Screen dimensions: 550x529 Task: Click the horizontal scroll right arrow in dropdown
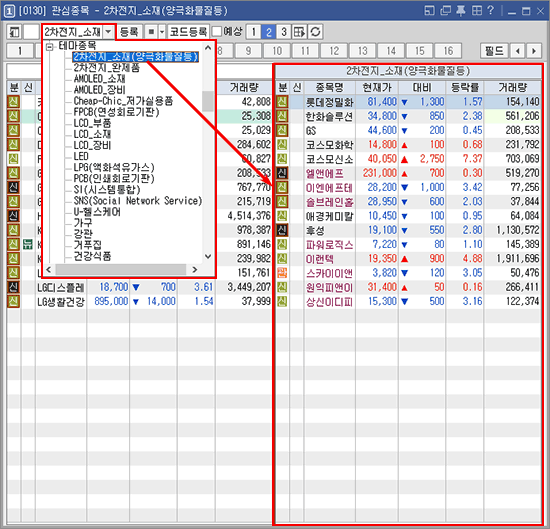point(195,269)
